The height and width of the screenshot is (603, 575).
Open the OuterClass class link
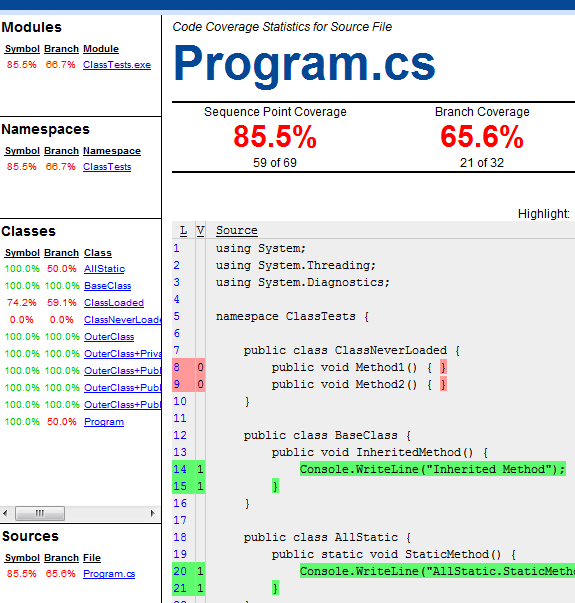109,337
